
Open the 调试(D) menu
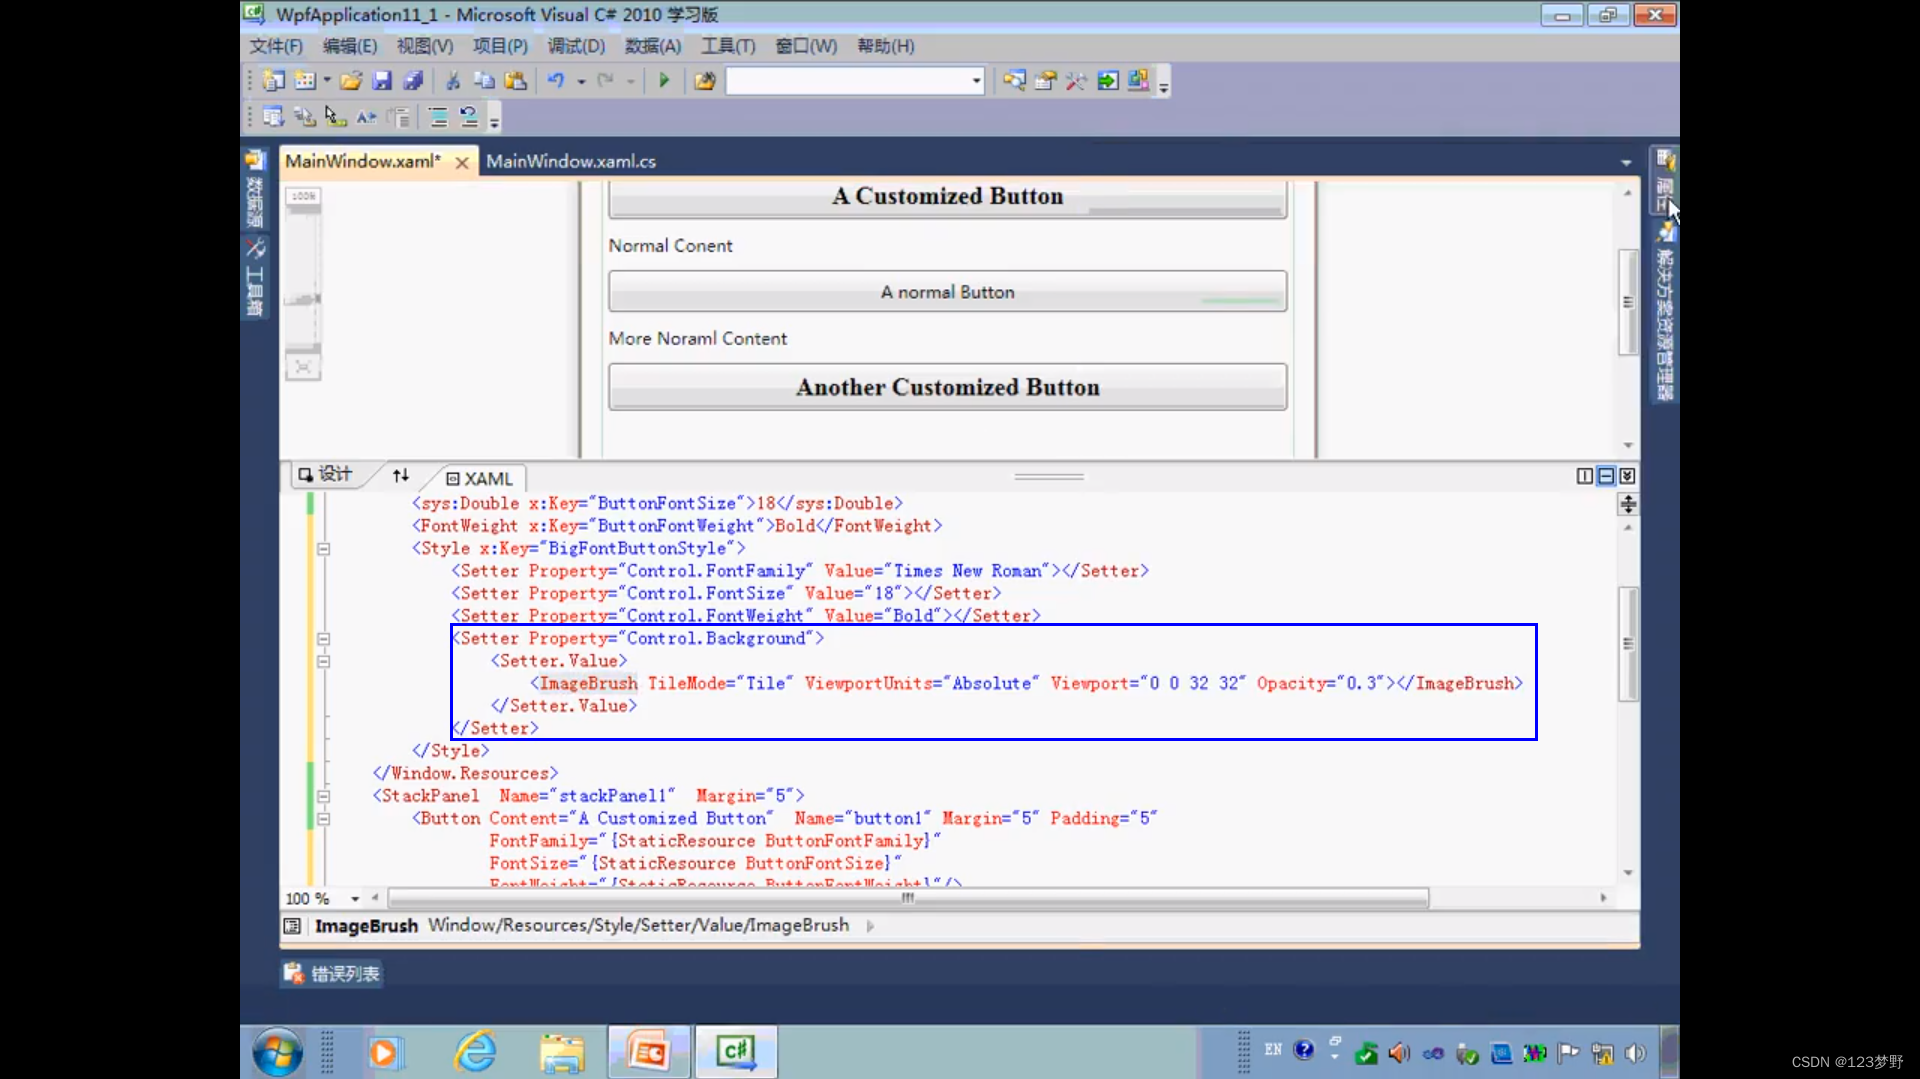click(576, 46)
